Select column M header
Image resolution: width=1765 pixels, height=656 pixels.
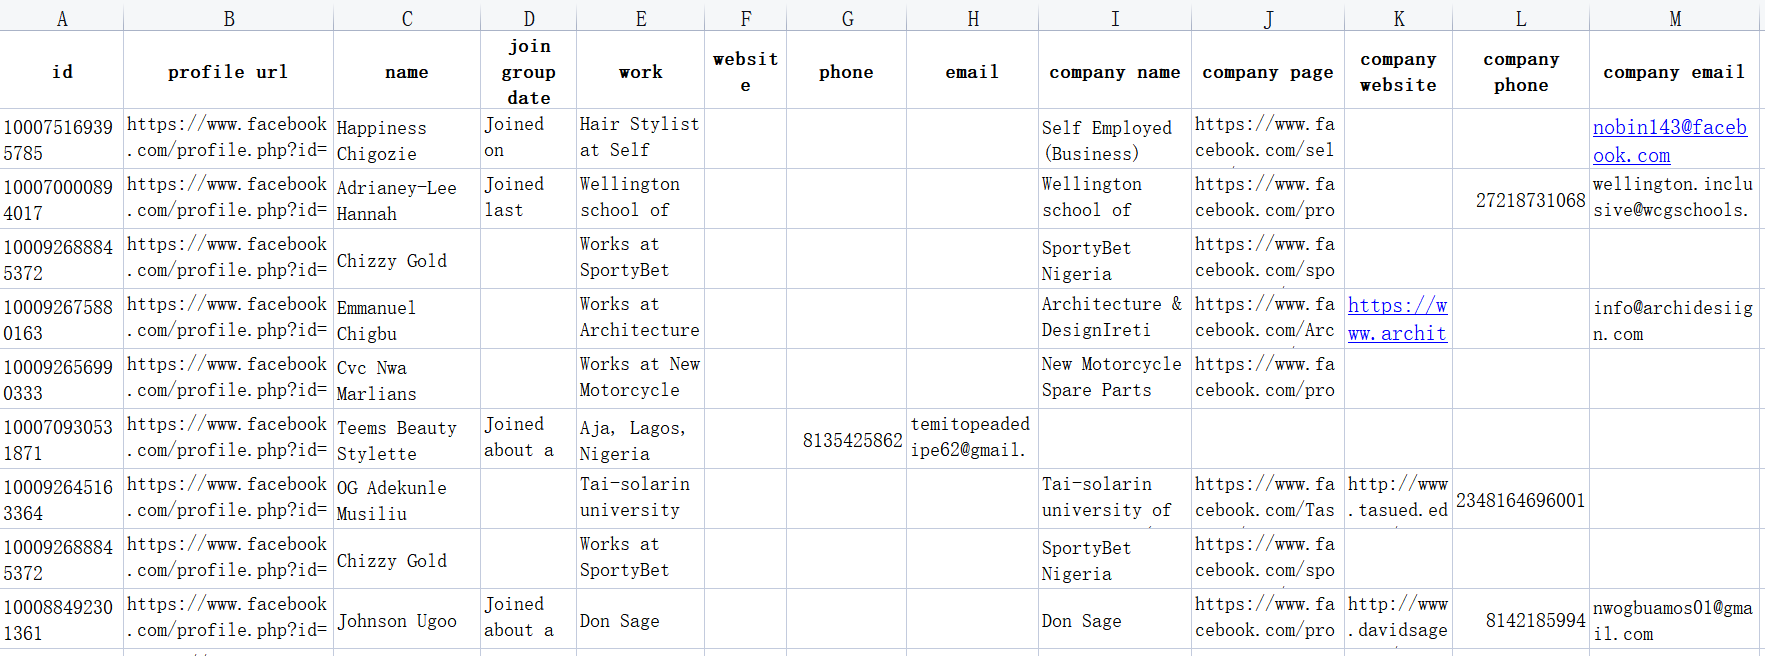tap(1676, 17)
